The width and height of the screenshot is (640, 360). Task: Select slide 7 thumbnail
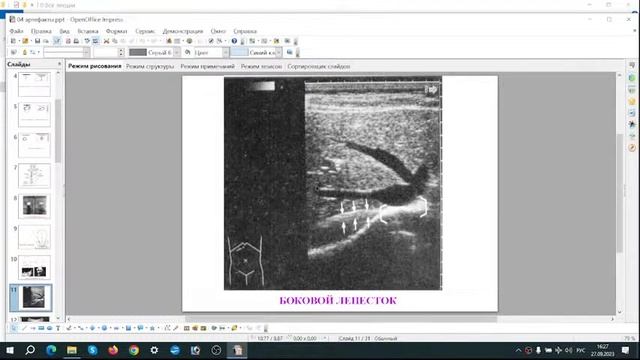(34, 176)
